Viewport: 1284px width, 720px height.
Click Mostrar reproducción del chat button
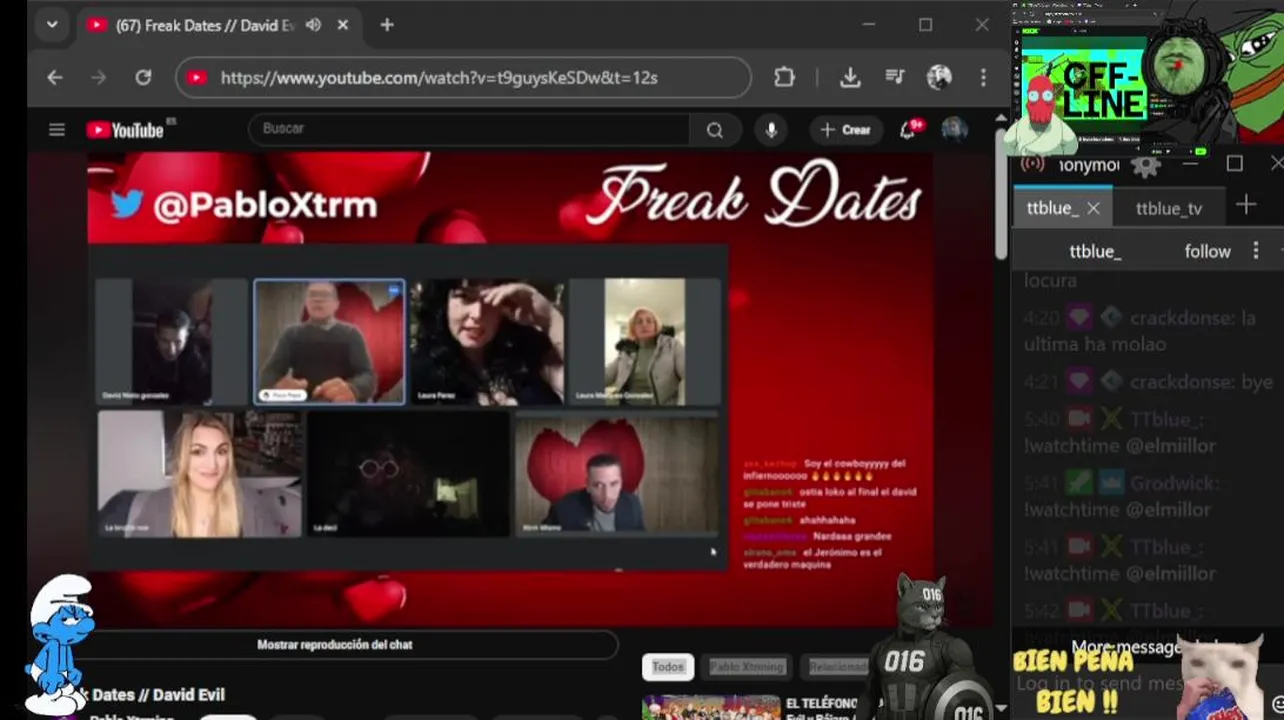click(x=335, y=645)
